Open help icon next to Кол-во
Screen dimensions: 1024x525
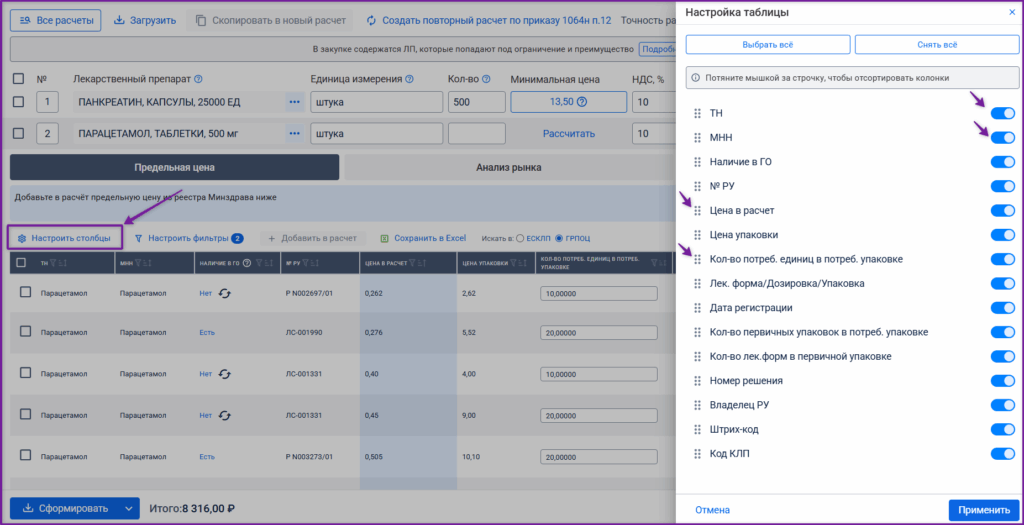[x=487, y=79]
